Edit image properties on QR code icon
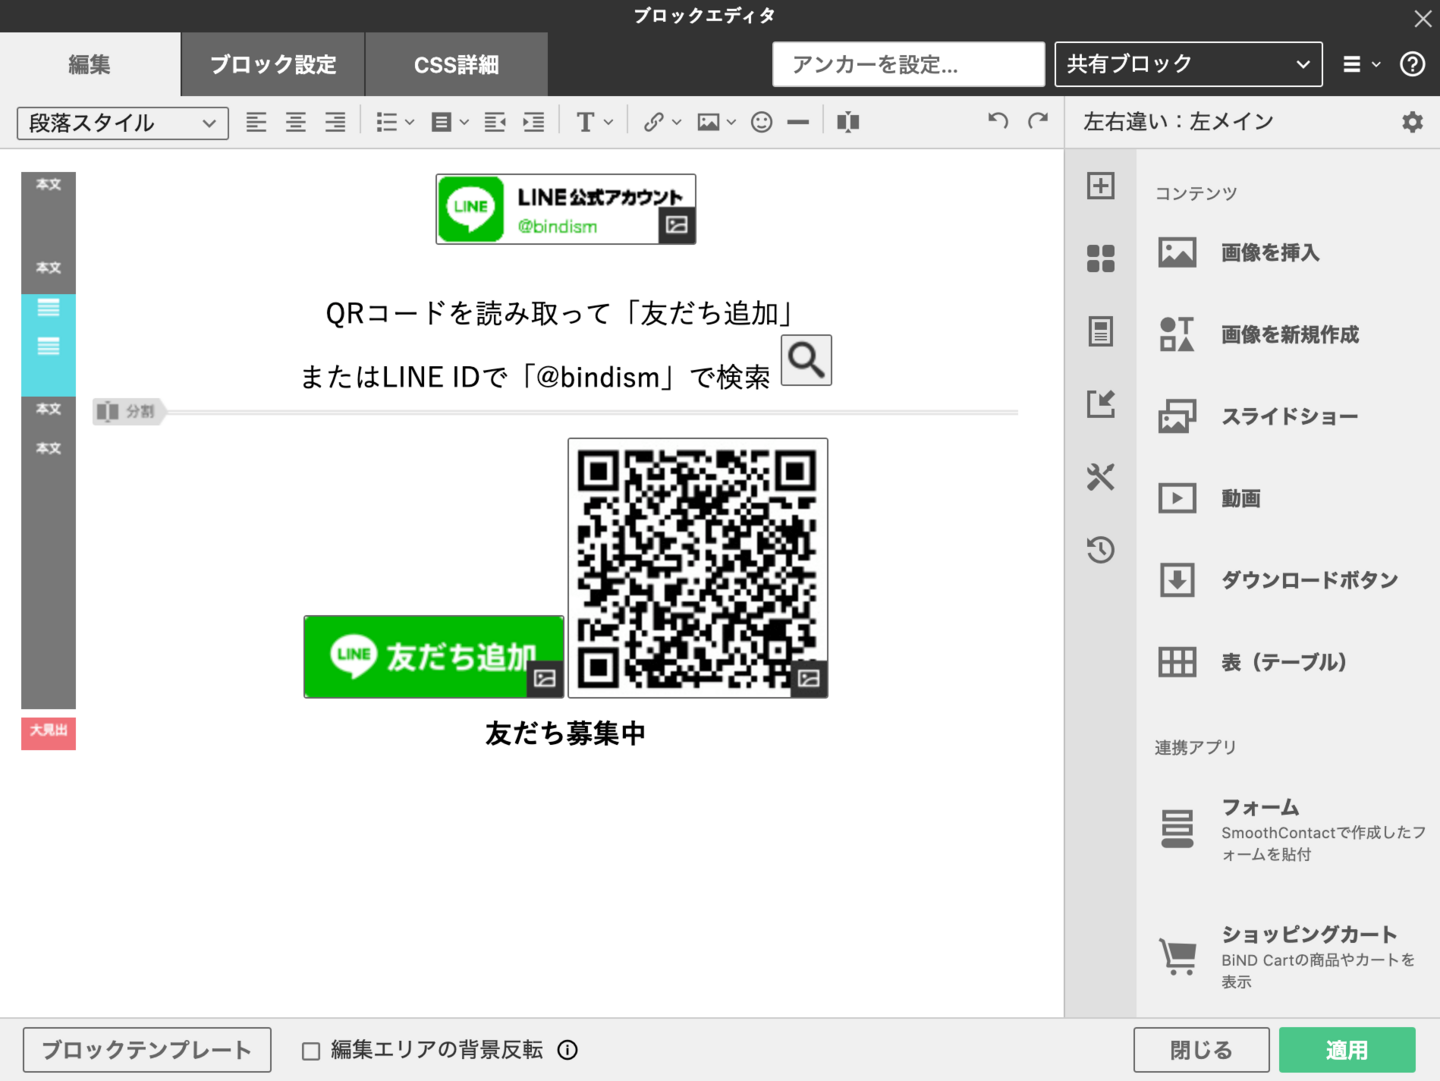Screen dimensions: 1440x1081 (809, 679)
